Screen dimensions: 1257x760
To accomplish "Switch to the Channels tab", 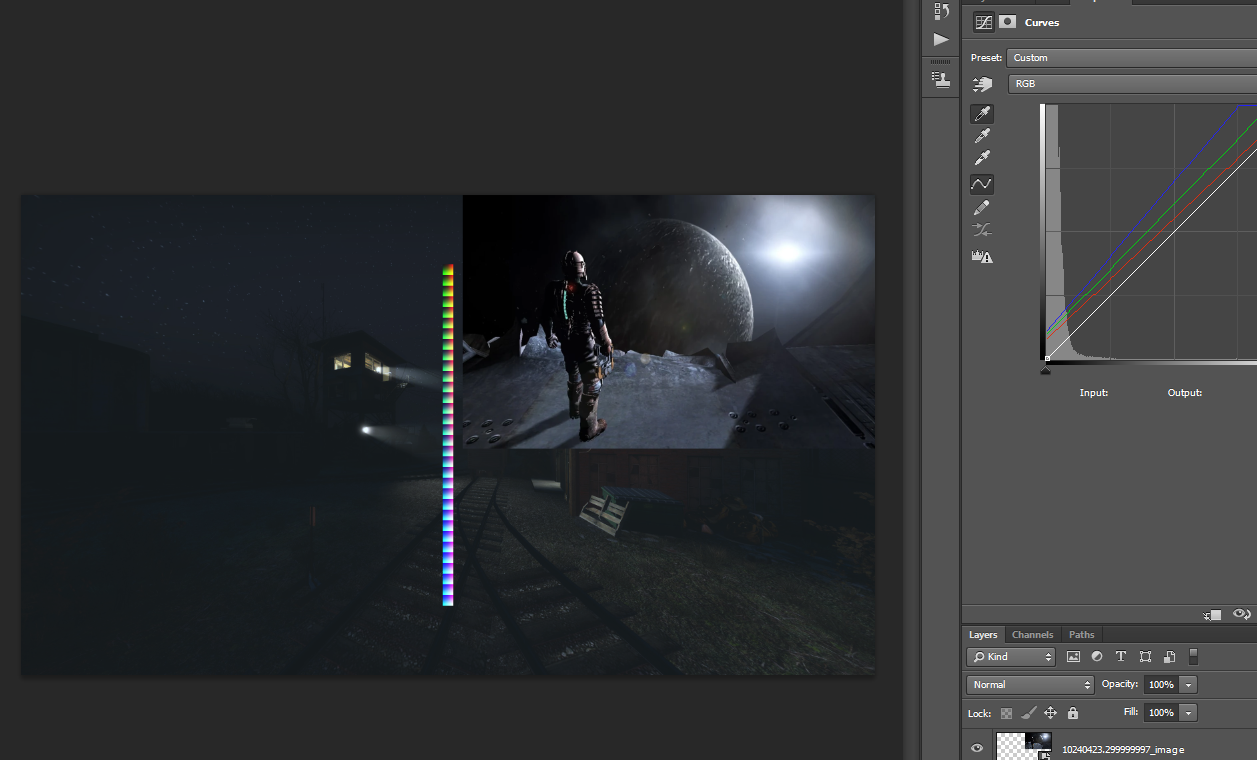I will 1032,635.
